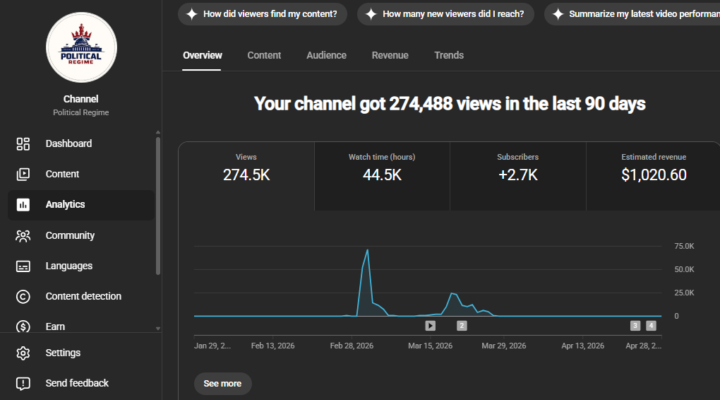Click the Political Regime channel avatar
The width and height of the screenshot is (720, 400).
click(81, 47)
